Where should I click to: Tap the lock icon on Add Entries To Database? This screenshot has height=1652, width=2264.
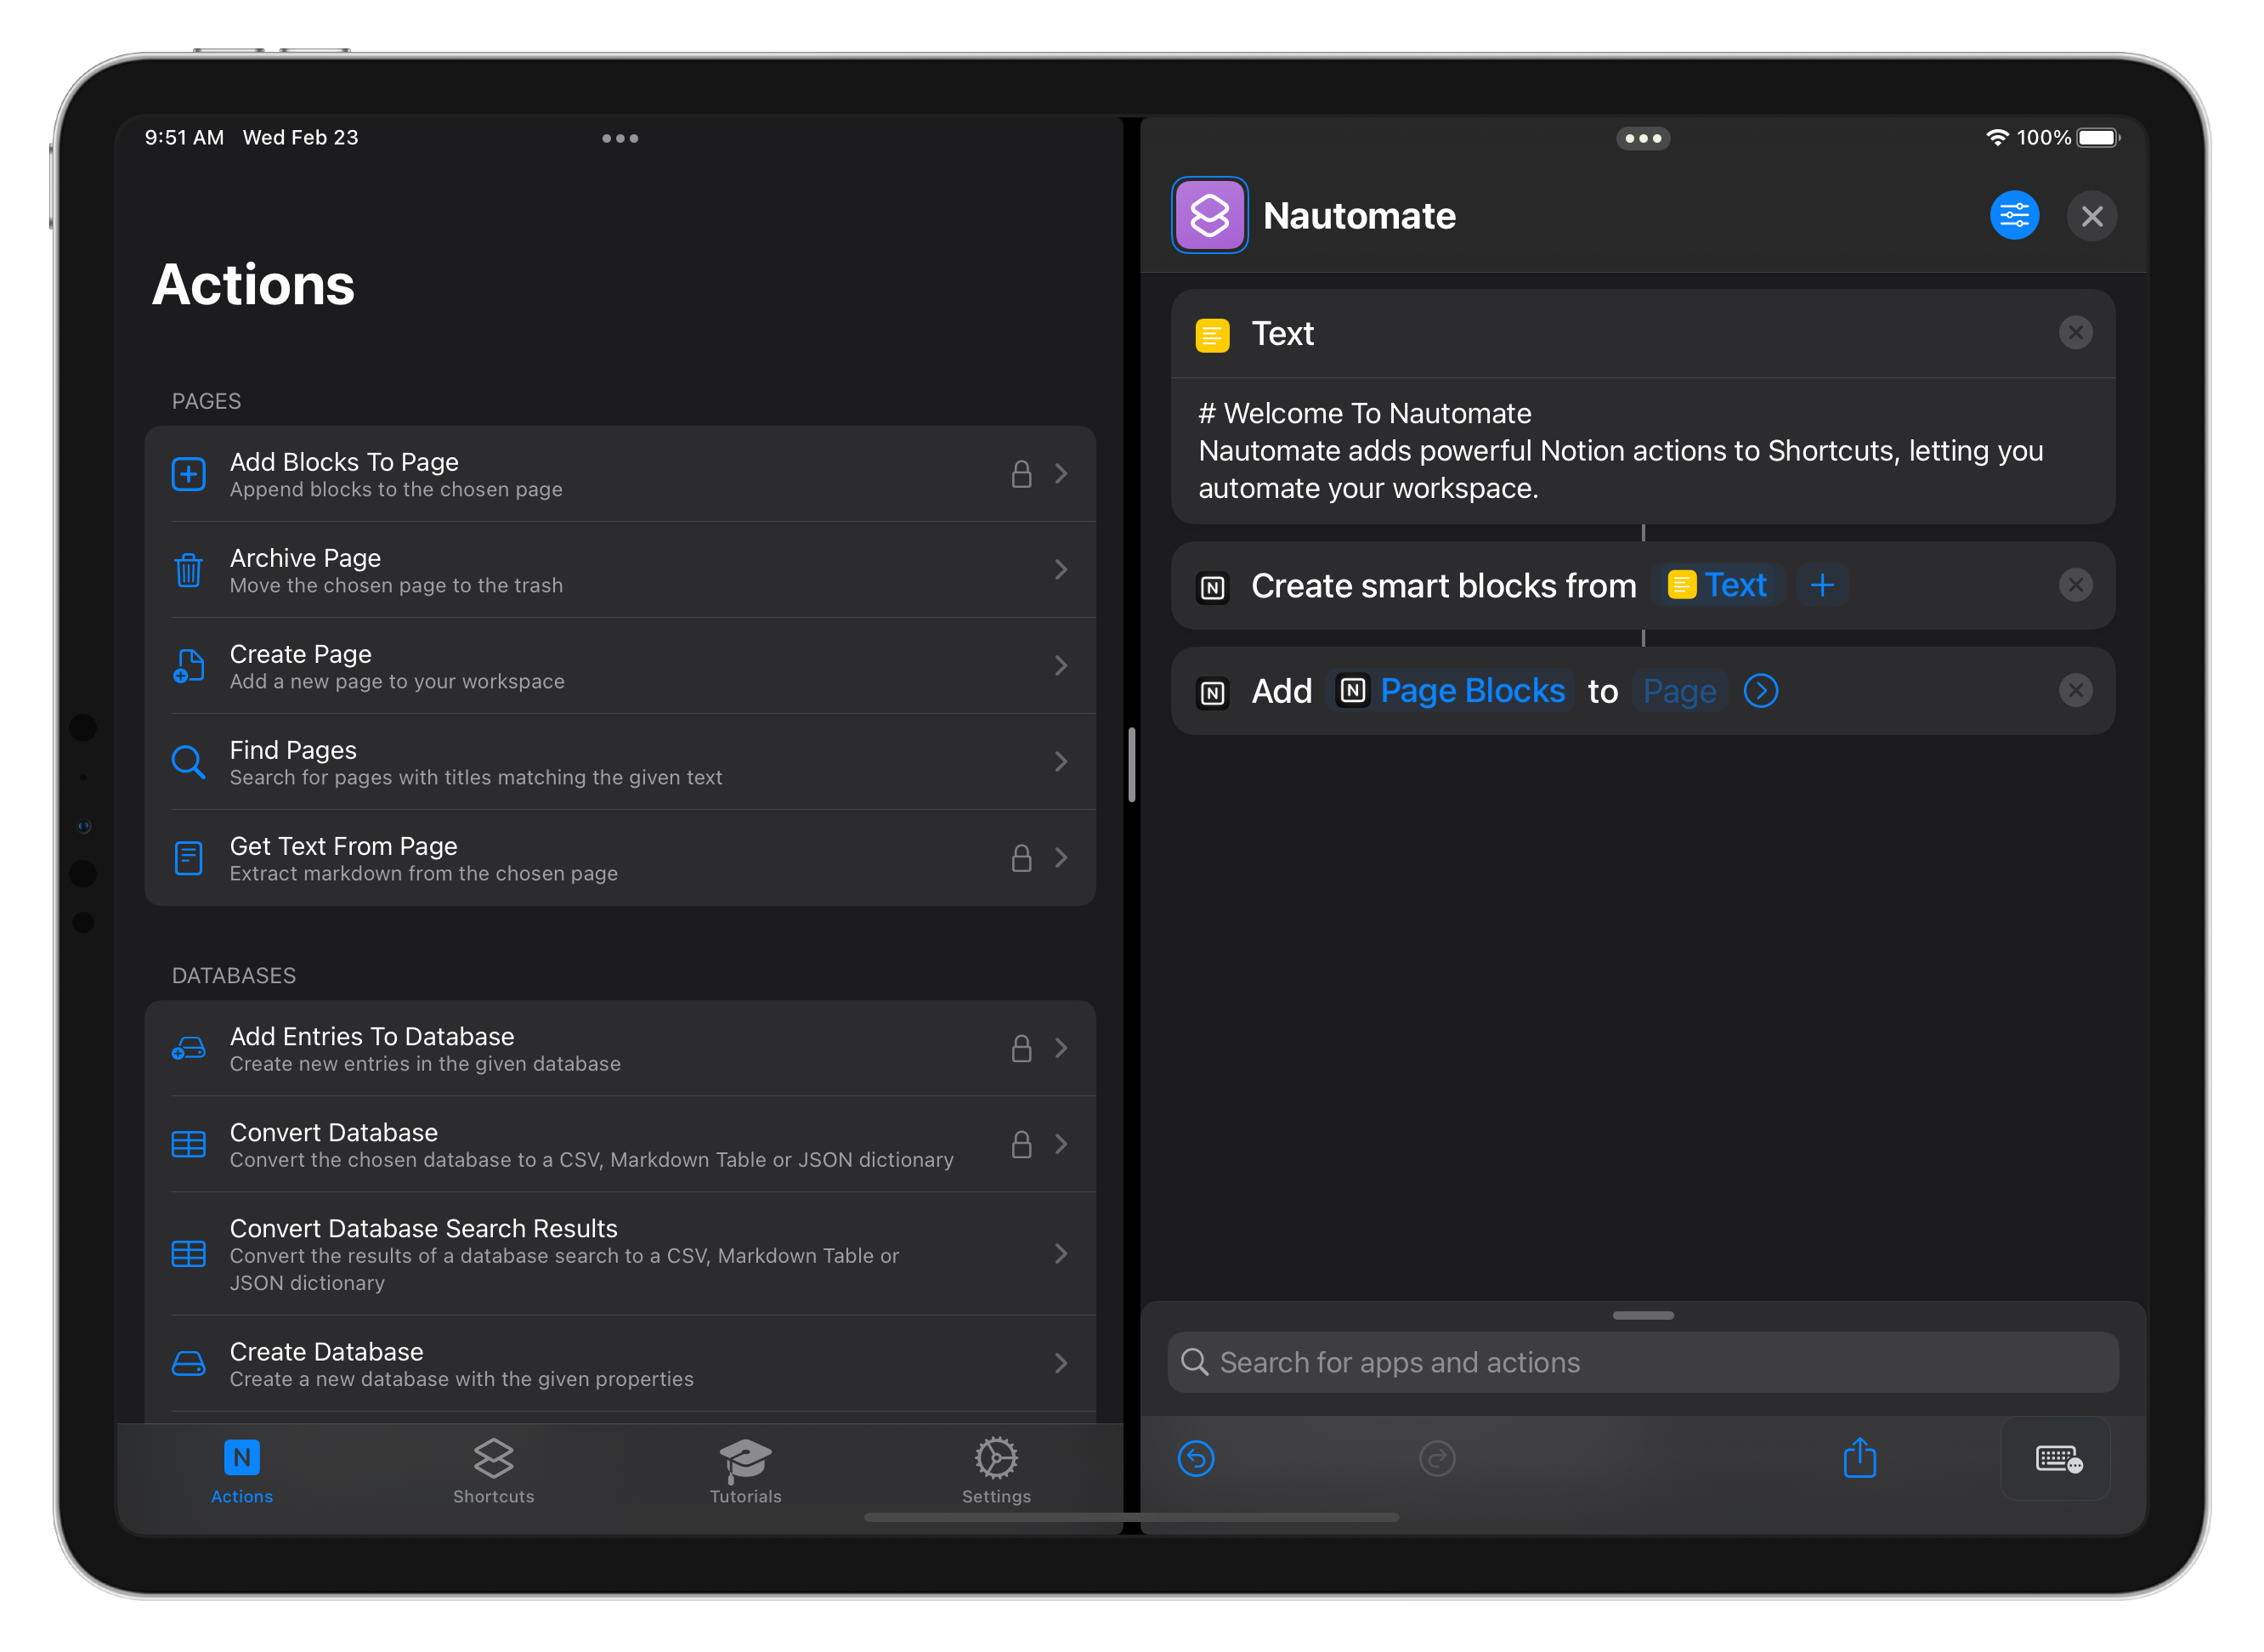[x=1021, y=1048]
